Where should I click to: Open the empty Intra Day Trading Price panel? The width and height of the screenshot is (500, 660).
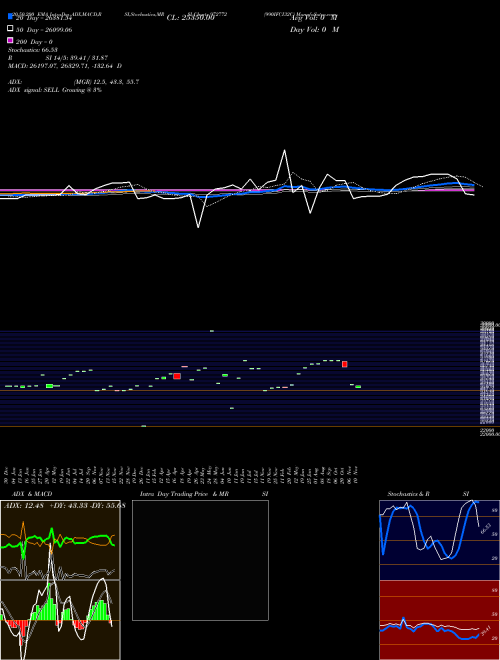pos(200,560)
